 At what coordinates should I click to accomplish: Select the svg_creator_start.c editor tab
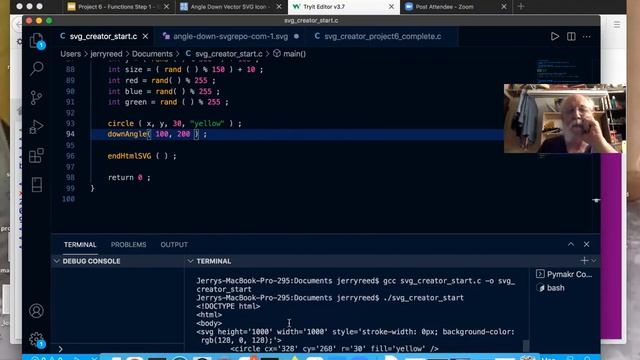coord(103,36)
